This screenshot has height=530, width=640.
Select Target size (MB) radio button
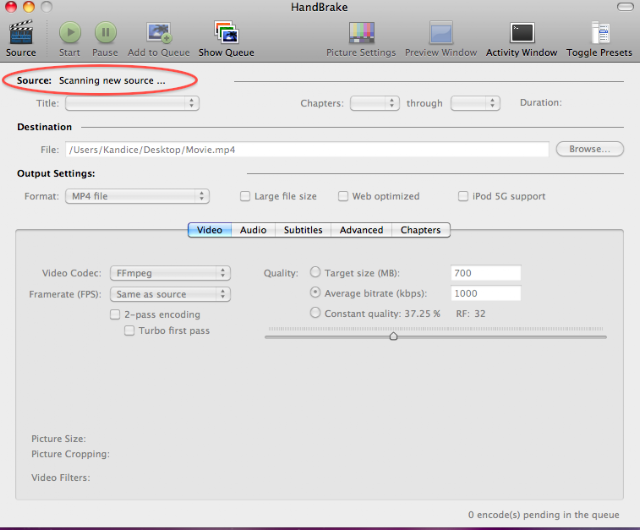point(315,272)
